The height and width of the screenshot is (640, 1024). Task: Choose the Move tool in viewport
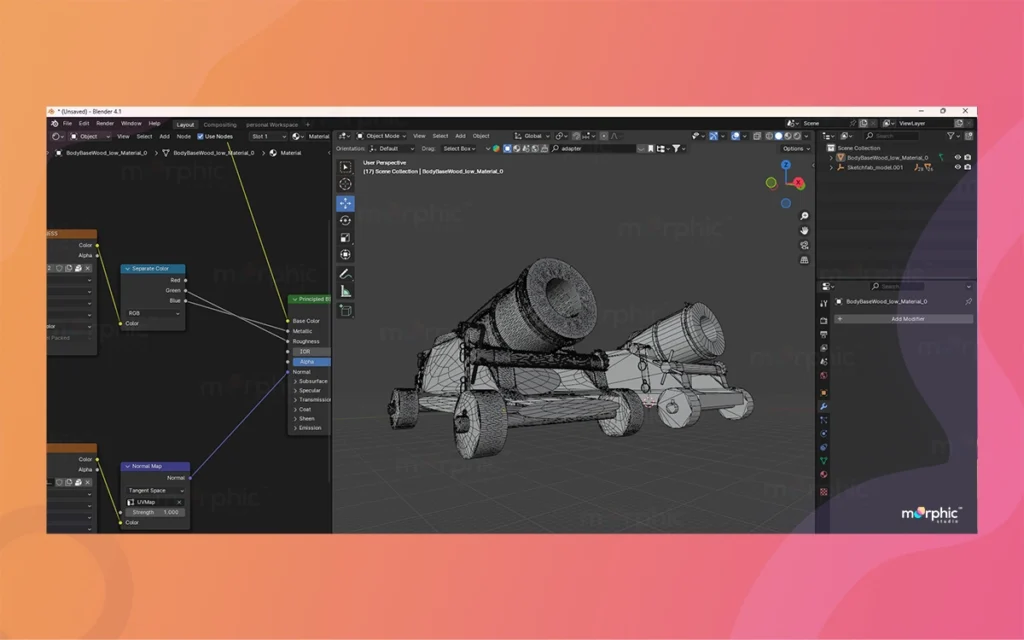pos(345,204)
